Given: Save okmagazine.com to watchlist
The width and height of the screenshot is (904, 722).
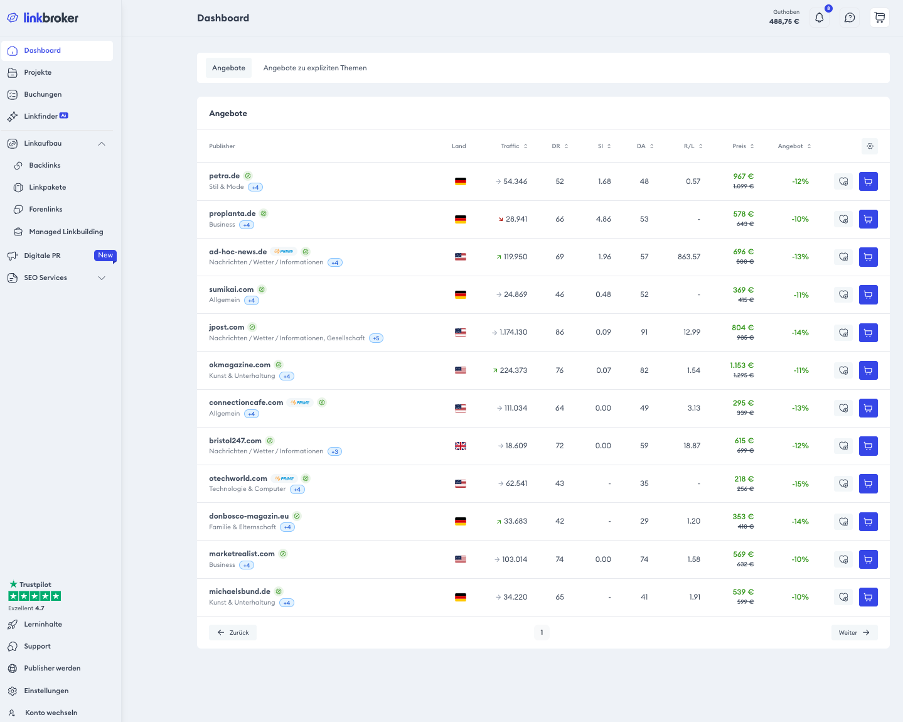Looking at the screenshot, I should [x=843, y=370].
